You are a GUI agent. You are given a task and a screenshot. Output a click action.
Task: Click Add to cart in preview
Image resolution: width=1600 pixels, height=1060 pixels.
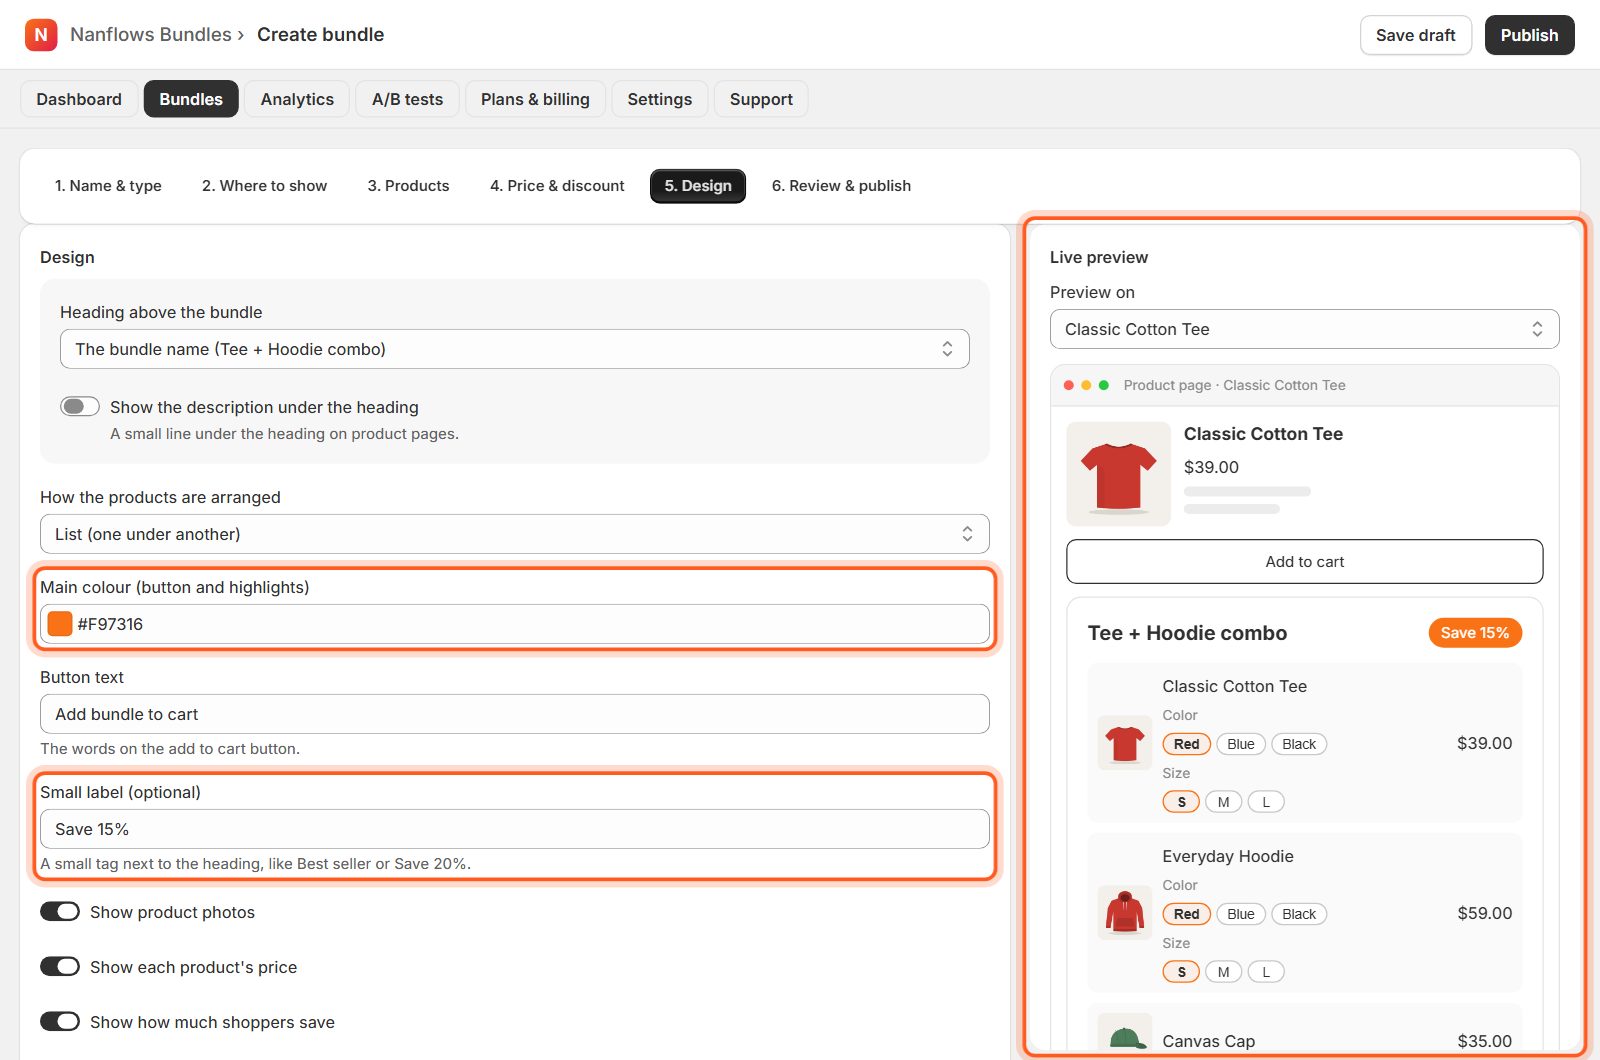[x=1305, y=561]
